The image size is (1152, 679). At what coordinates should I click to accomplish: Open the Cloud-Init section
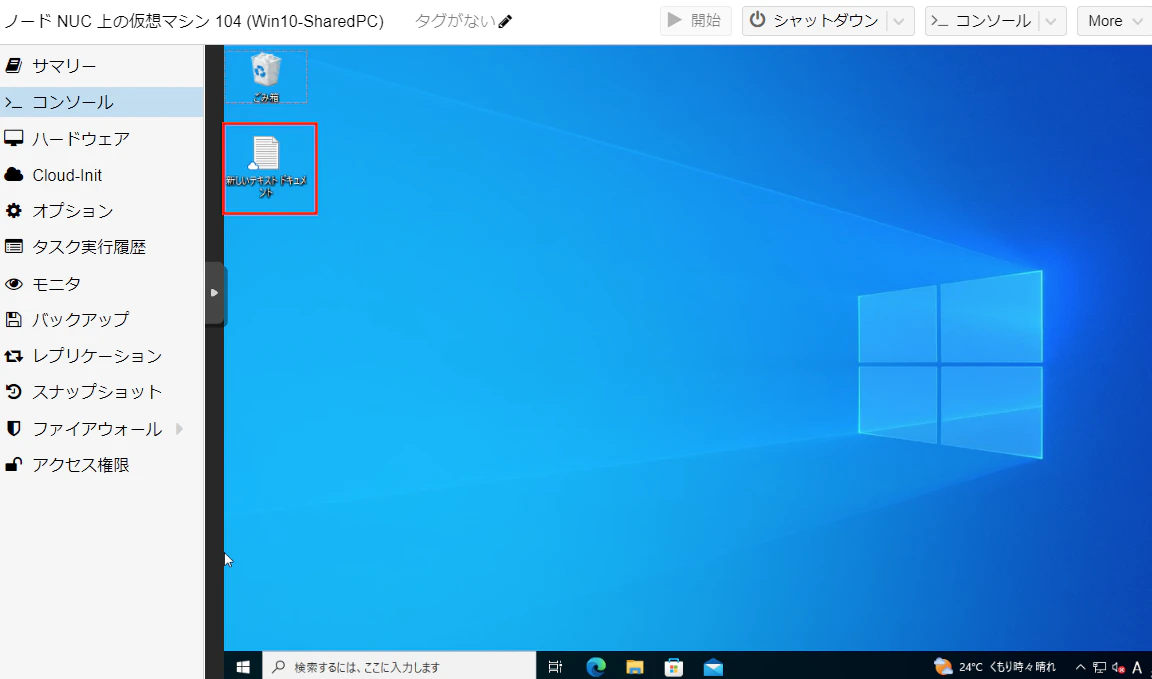(x=101, y=175)
